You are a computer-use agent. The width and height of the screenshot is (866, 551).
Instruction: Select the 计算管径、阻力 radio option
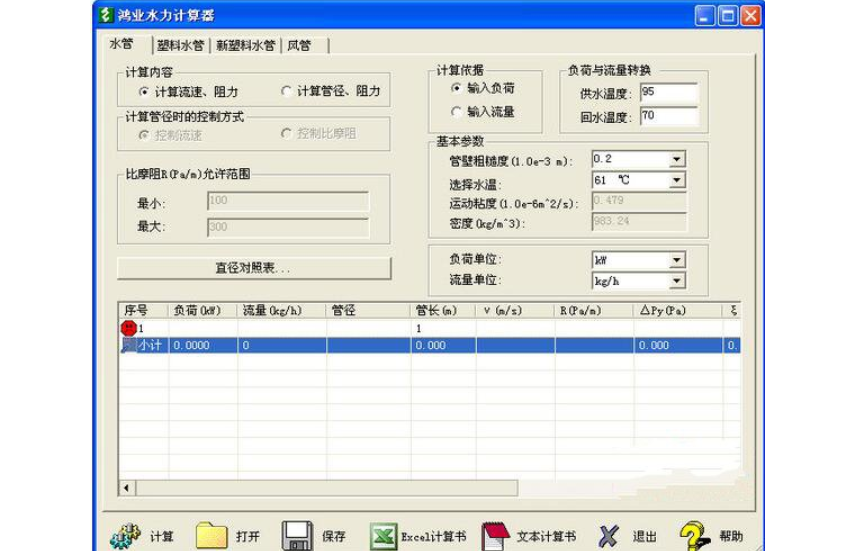tap(287, 91)
